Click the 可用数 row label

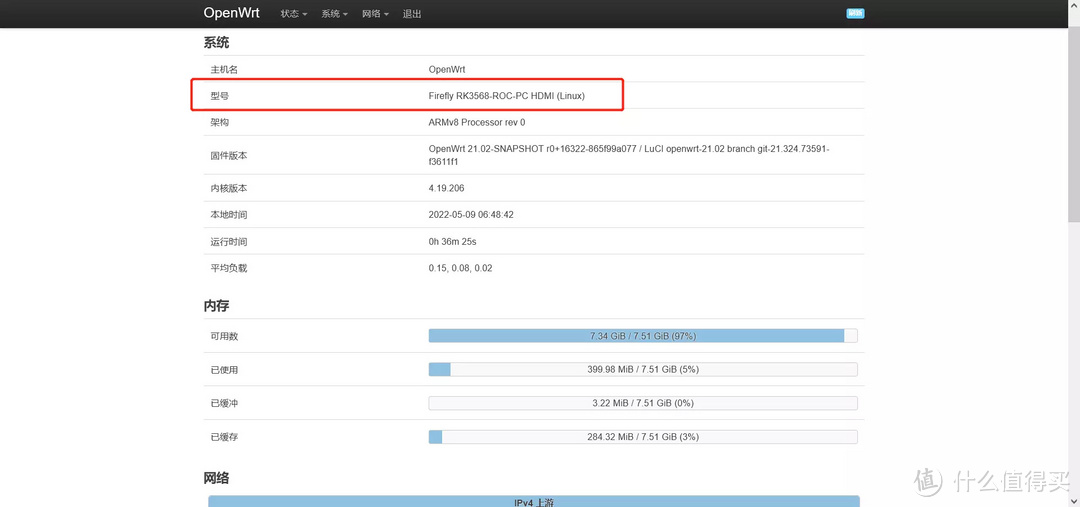[224, 336]
